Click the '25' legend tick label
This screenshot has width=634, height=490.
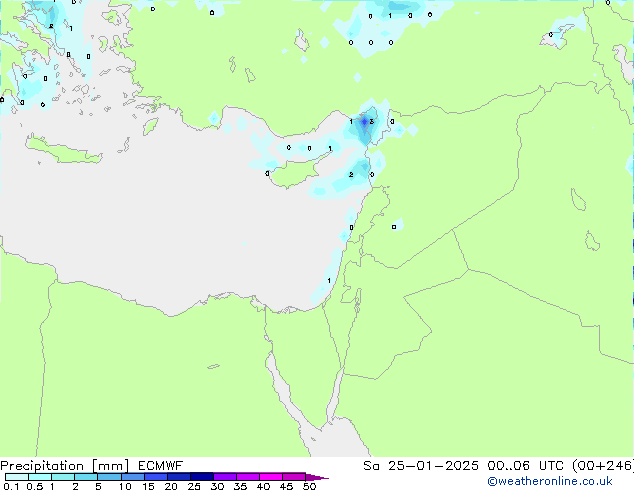click(194, 486)
